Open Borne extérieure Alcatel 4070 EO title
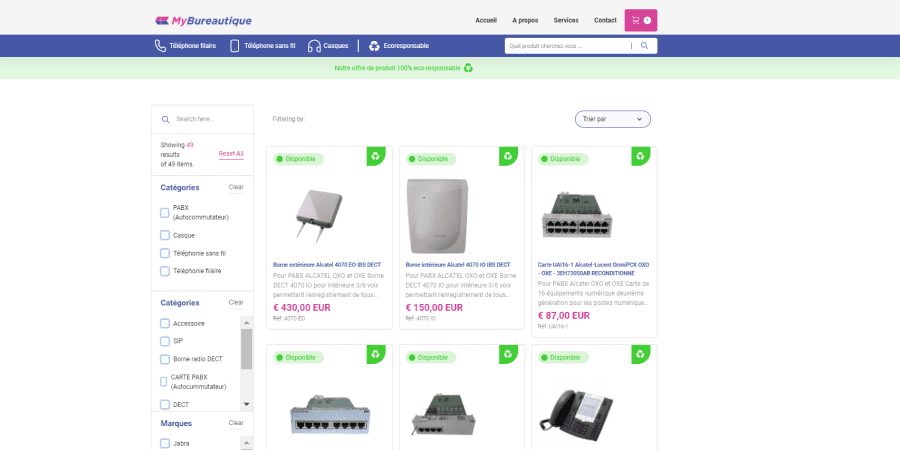Screen dimensions: 900x450 point(327,265)
